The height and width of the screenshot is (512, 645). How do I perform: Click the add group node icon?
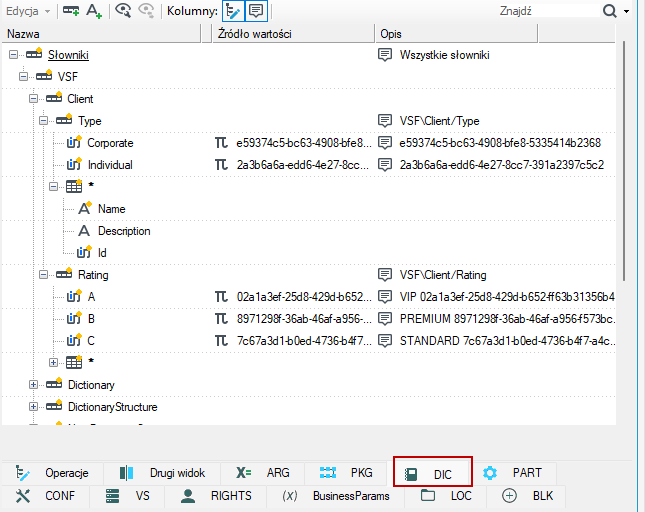coord(71,11)
